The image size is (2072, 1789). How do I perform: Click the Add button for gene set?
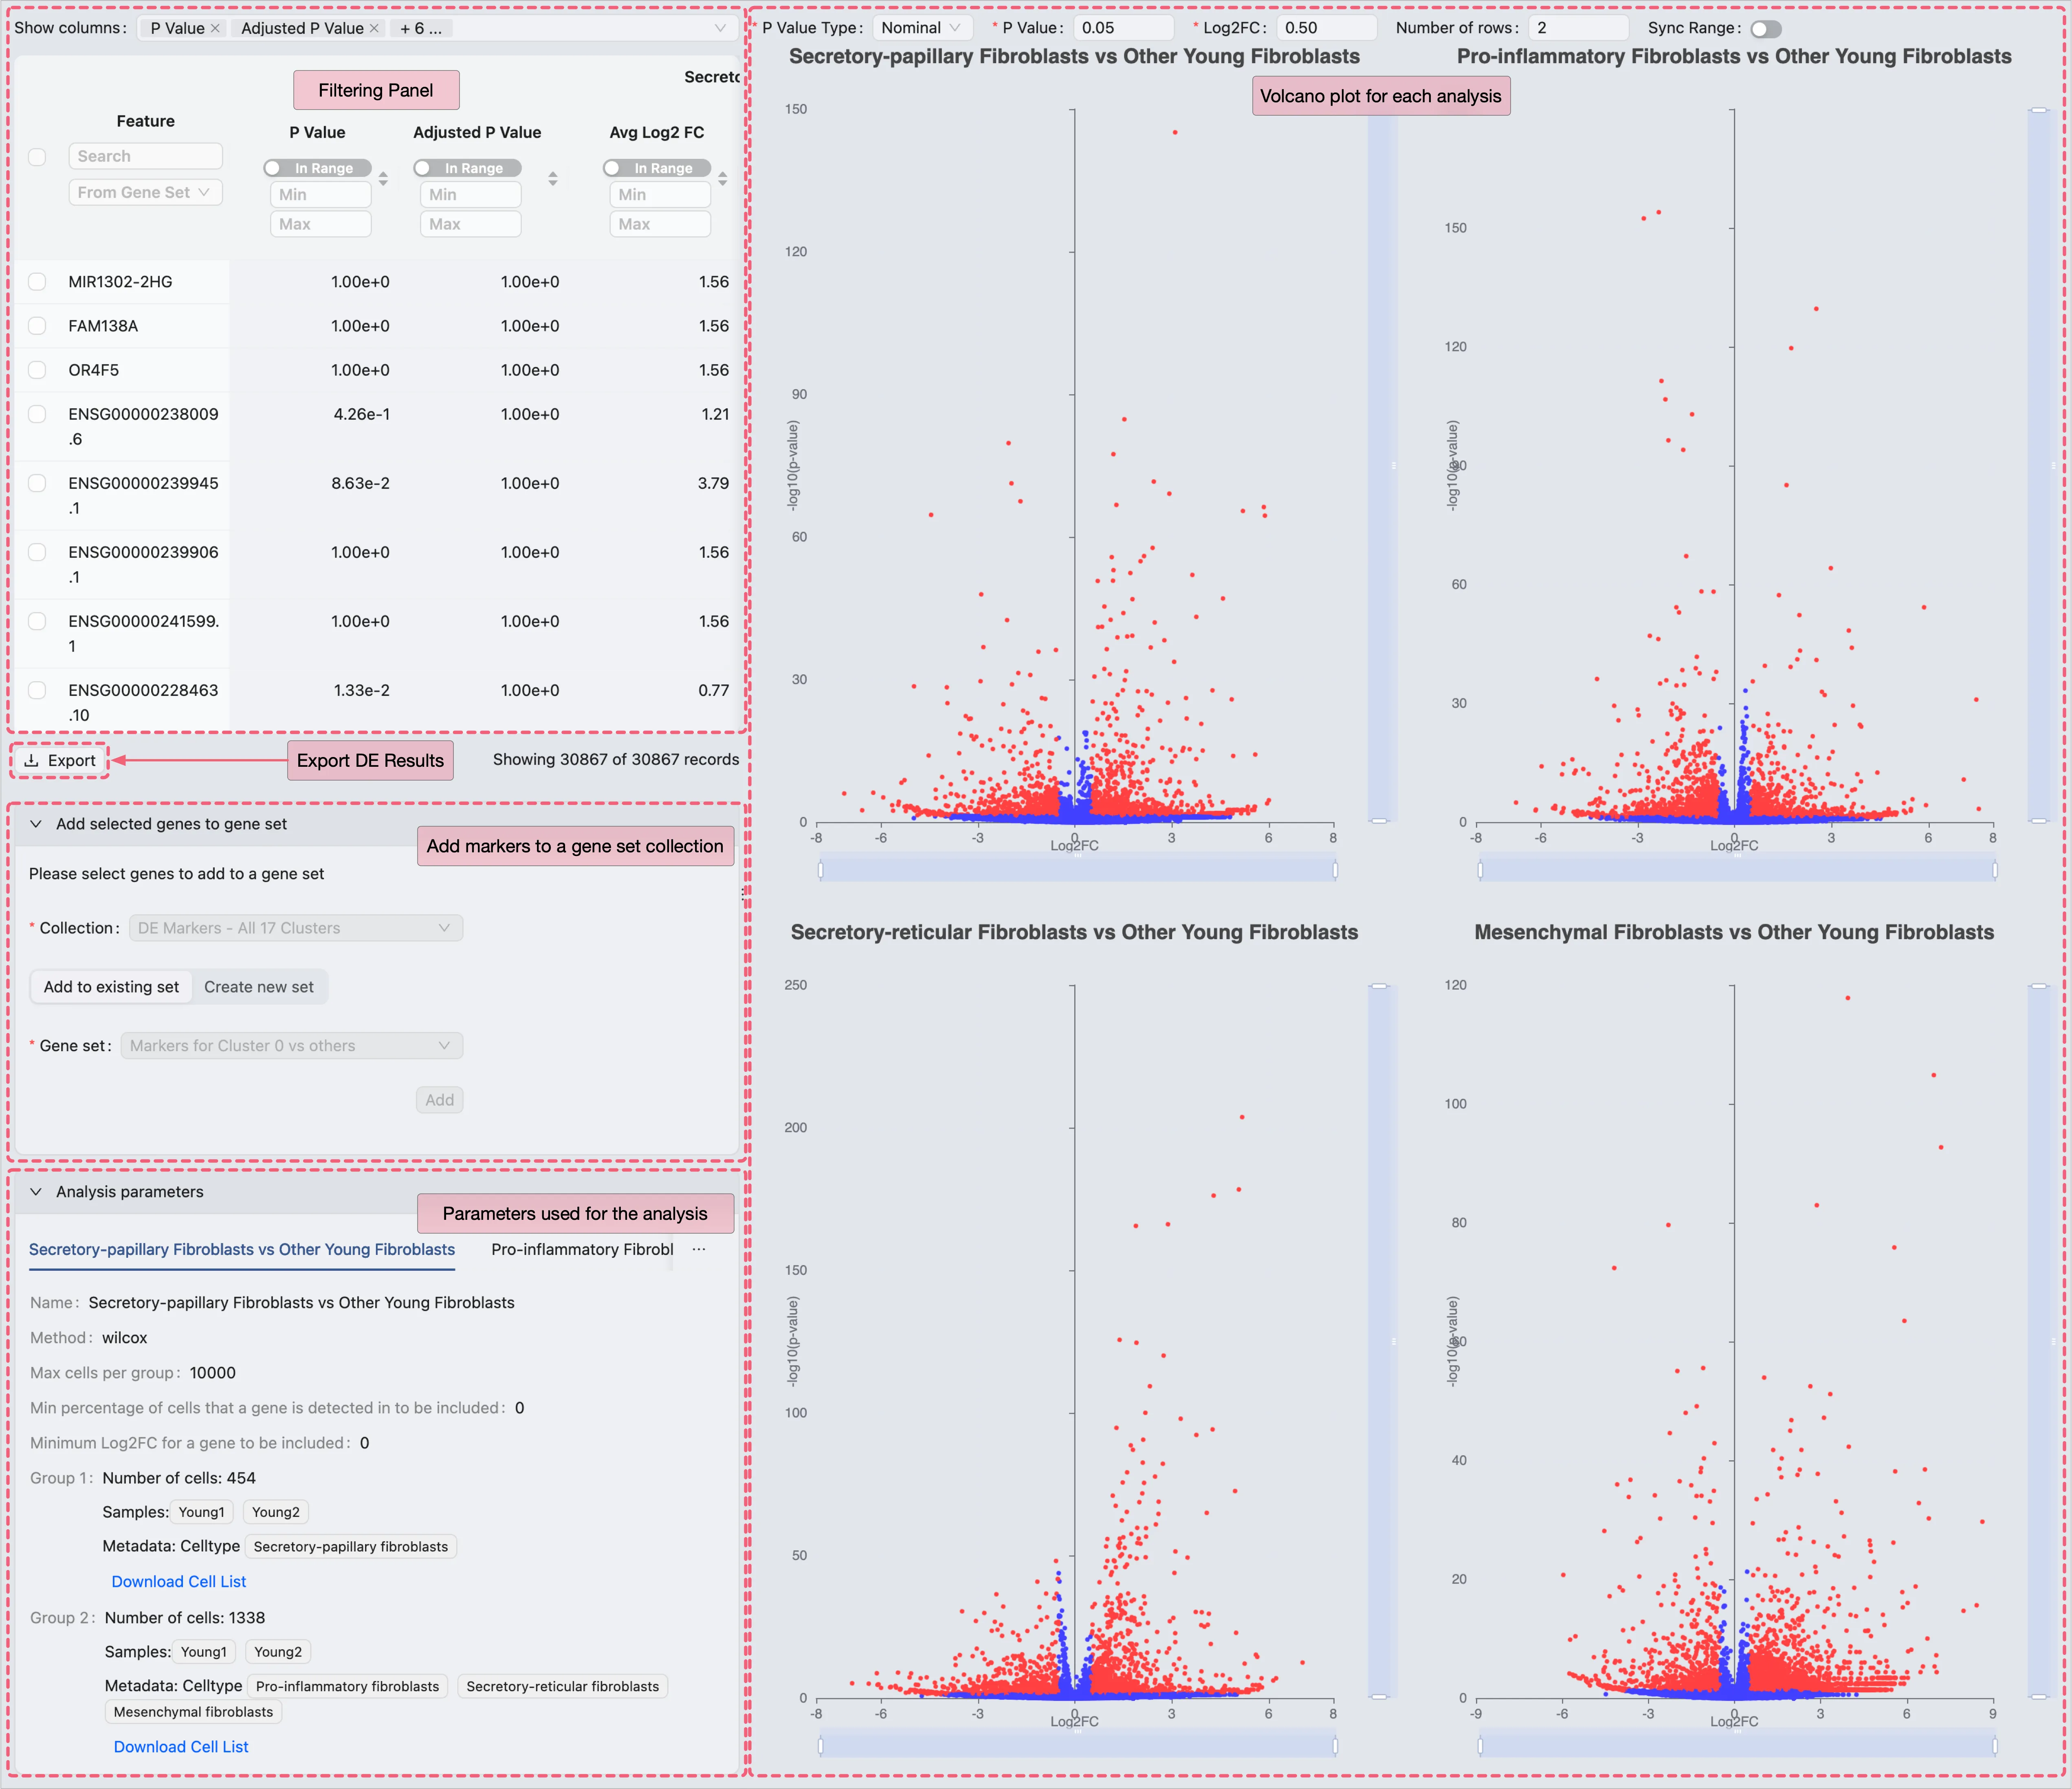coord(439,1100)
